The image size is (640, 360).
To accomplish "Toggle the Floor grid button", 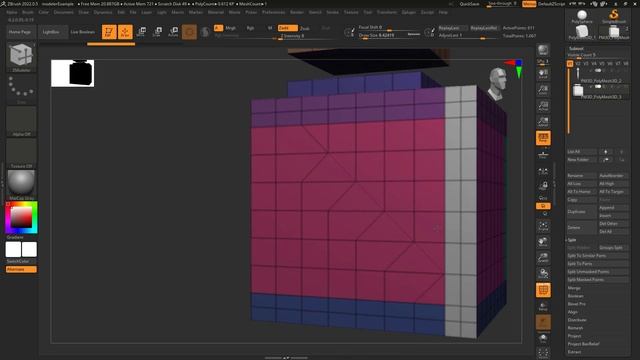I will coord(543,155).
